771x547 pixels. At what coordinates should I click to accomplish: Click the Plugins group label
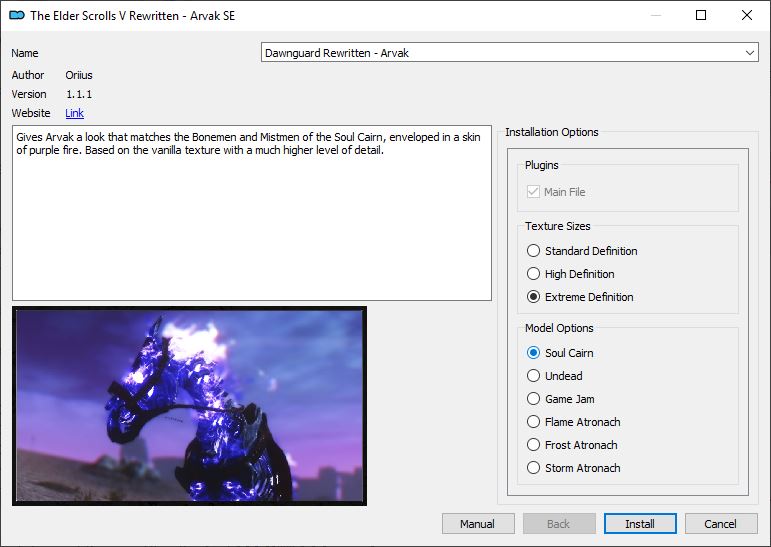coord(541,165)
